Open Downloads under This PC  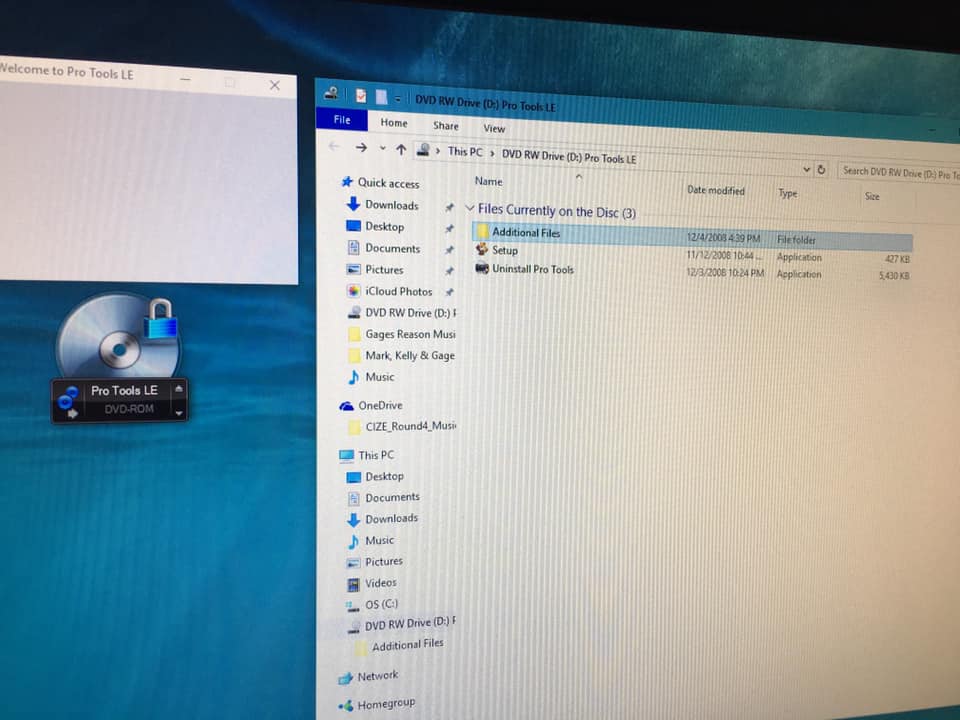click(x=391, y=519)
